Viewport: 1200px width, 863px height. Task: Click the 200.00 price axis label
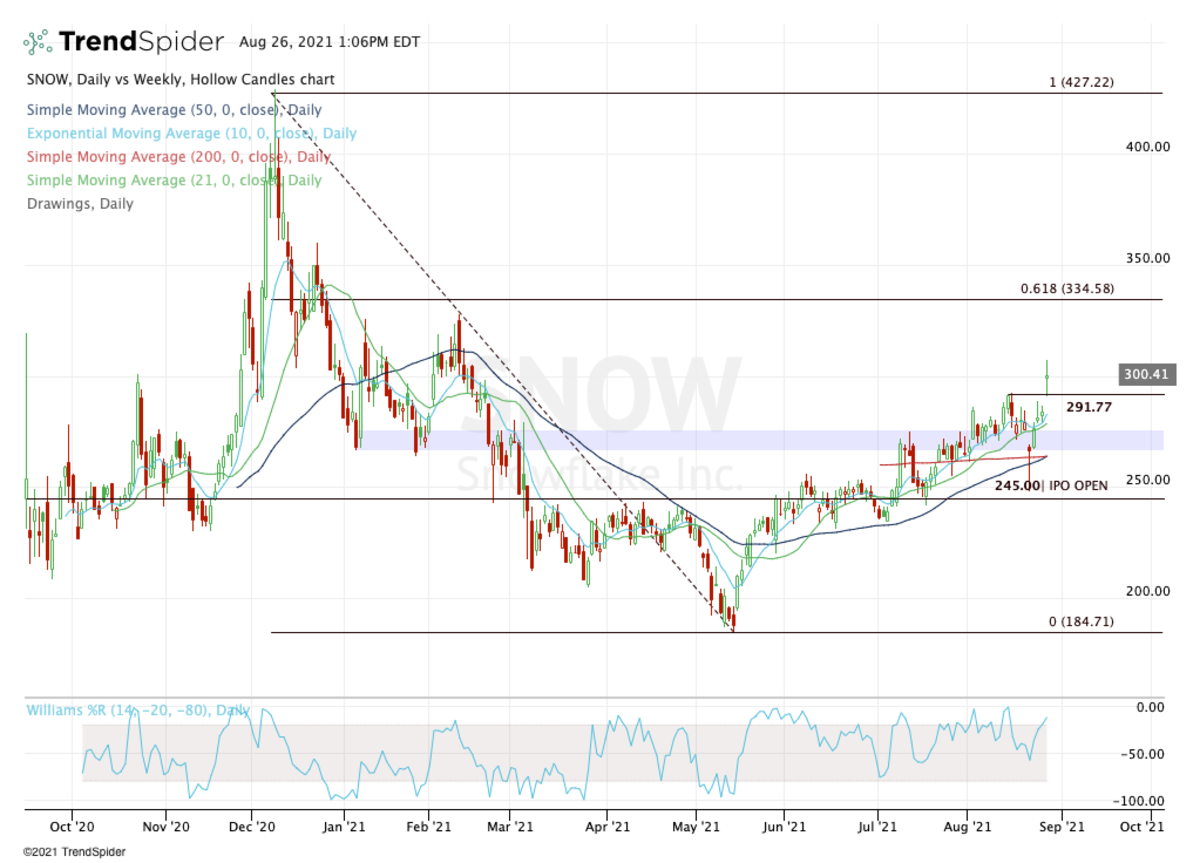click(x=1147, y=591)
